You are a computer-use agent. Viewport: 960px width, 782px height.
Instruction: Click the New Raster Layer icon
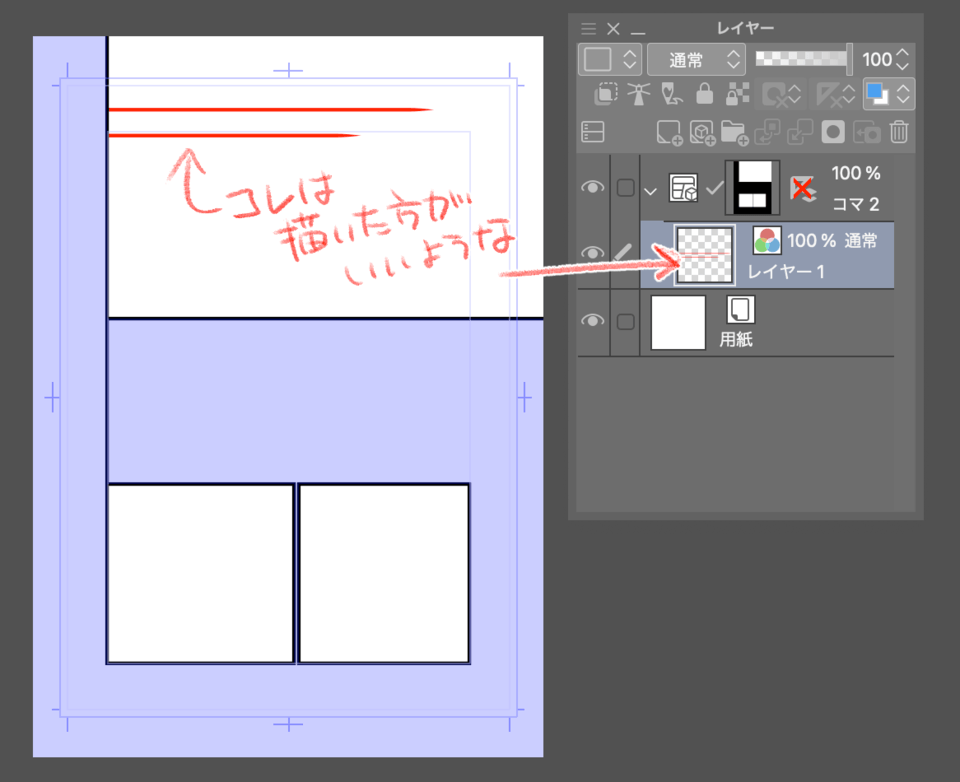(669, 132)
